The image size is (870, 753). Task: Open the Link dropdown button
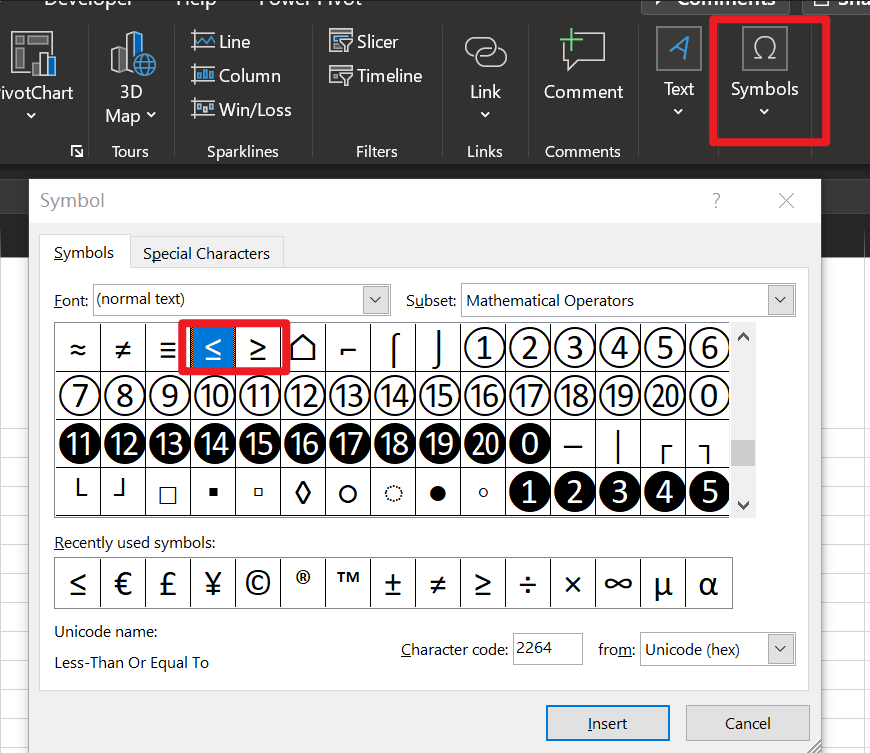tap(485, 75)
